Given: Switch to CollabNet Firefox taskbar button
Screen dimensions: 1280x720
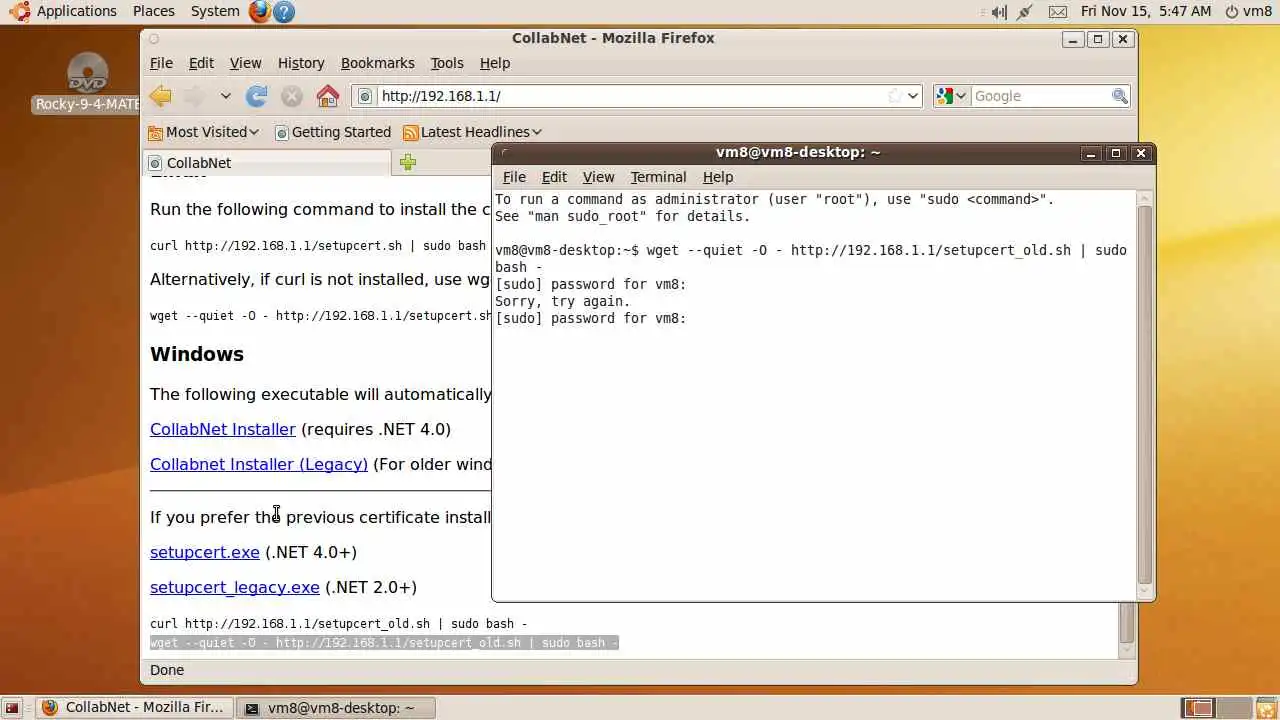Looking at the screenshot, I should tap(133, 708).
